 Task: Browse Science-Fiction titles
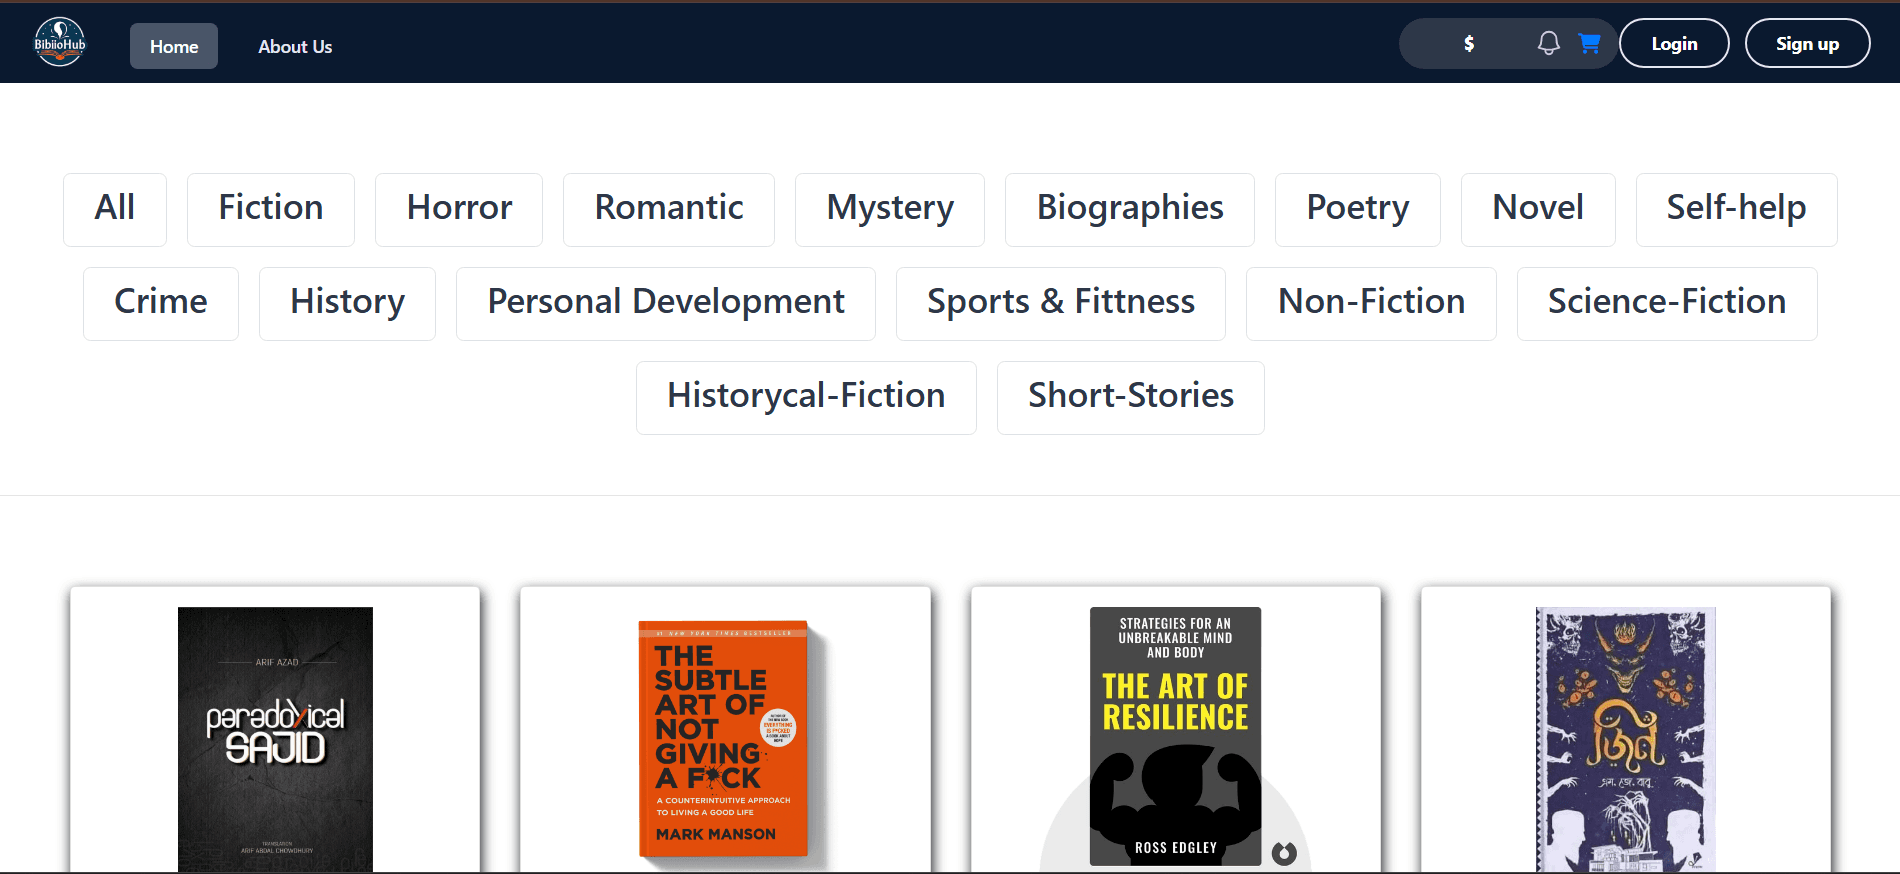(1666, 303)
